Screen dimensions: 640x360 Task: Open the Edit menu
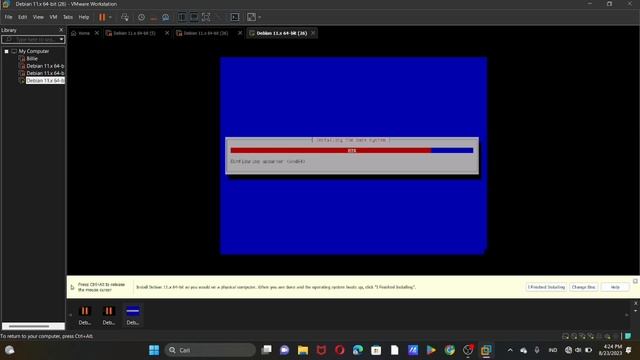(22, 17)
